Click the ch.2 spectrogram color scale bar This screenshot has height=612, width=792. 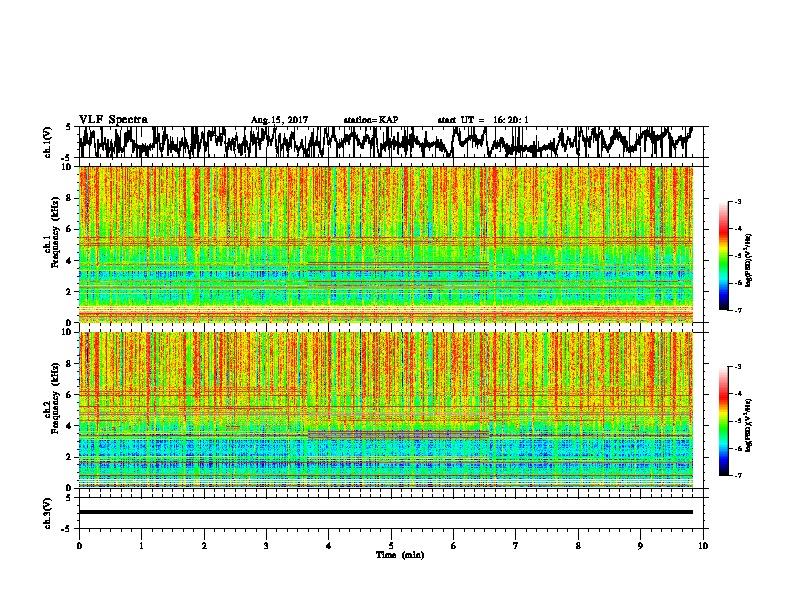tap(723, 421)
